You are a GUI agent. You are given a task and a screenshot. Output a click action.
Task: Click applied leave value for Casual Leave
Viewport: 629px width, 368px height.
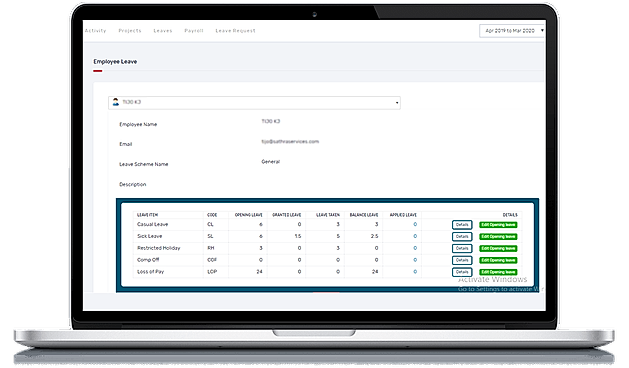pos(415,224)
